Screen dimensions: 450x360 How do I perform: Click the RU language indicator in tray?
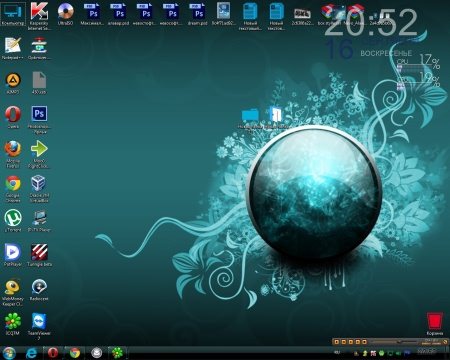coord(337,352)
